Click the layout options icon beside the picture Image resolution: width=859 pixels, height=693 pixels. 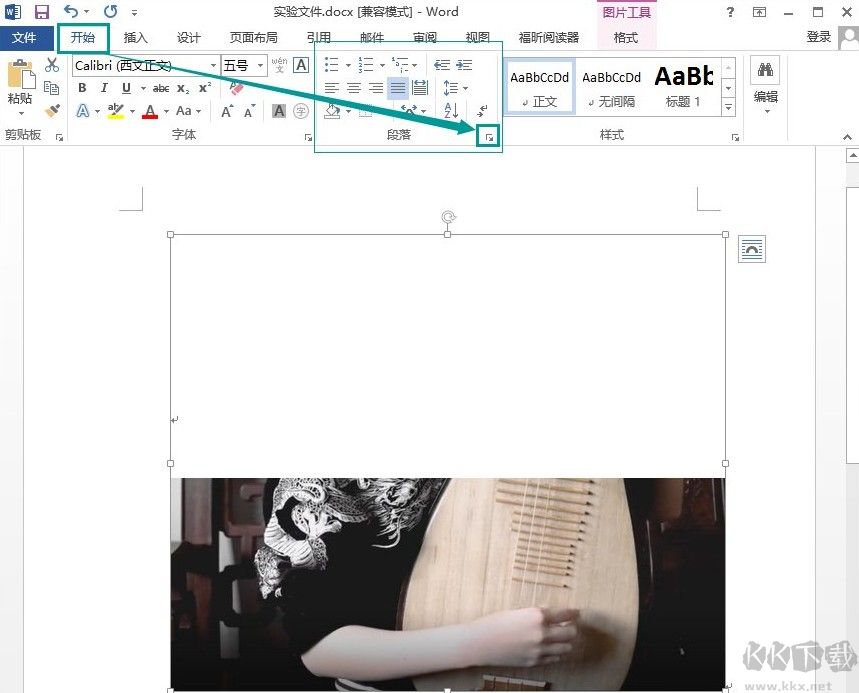point(751,249)
